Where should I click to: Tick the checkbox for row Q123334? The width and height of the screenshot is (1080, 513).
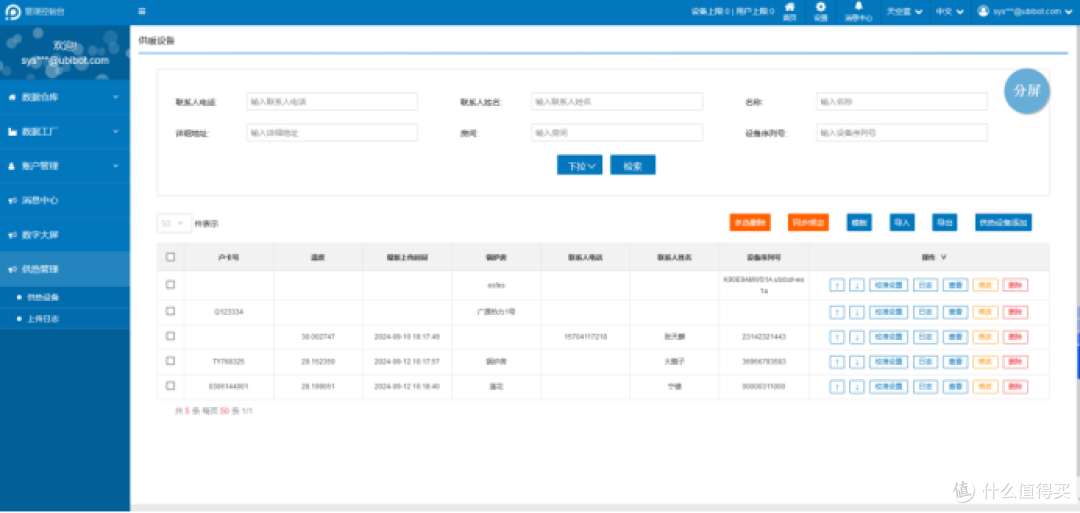(x=170, y=311)
